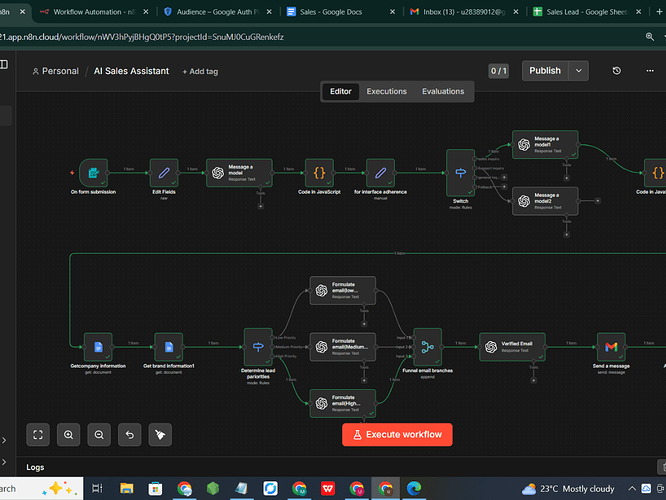Click the Zoom in magnifier button
This screenshot has width=666, height=500.
(68, 435)
